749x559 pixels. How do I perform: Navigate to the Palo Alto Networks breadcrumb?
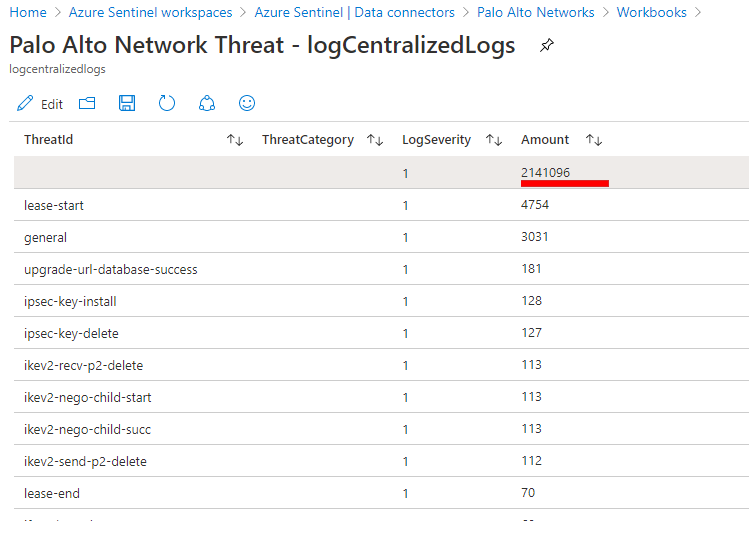[535, 12]
